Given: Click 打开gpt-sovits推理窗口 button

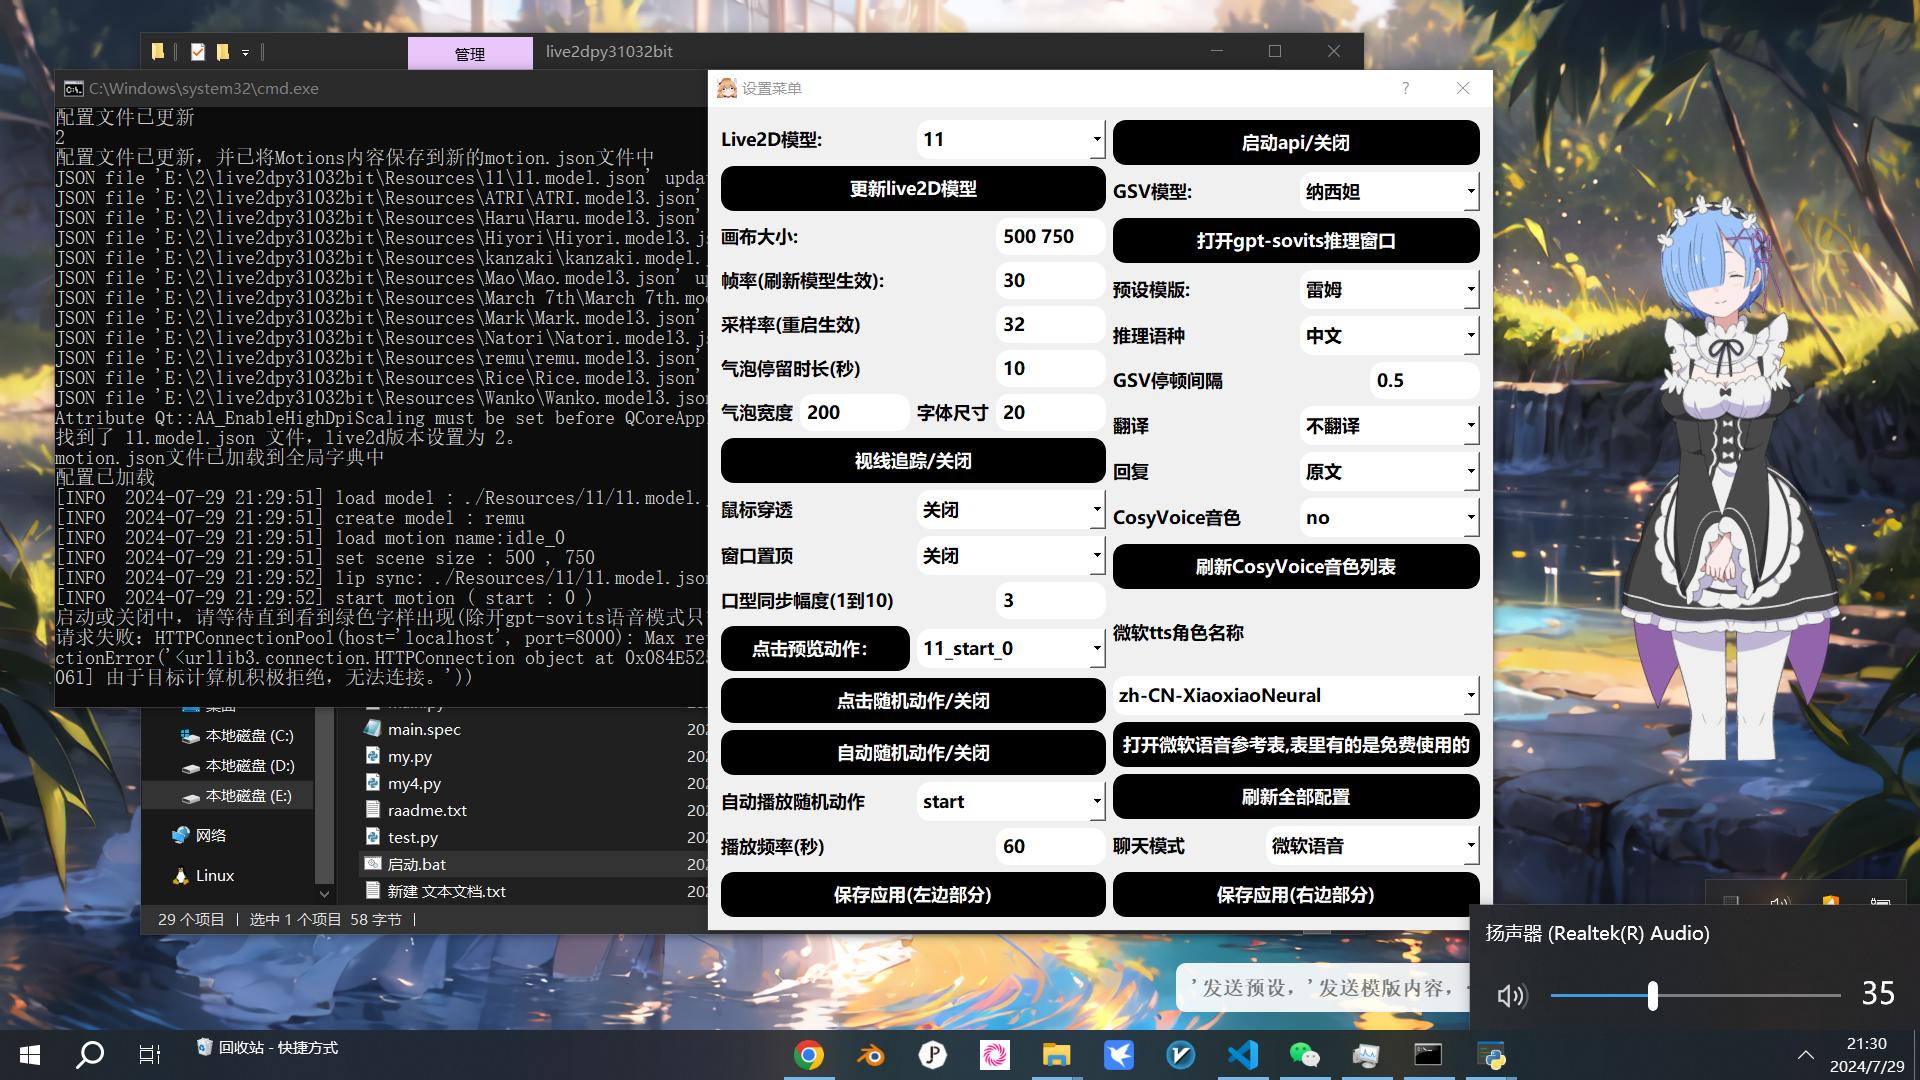Looking at the screenshot, I should click(x=1296, y=241).
